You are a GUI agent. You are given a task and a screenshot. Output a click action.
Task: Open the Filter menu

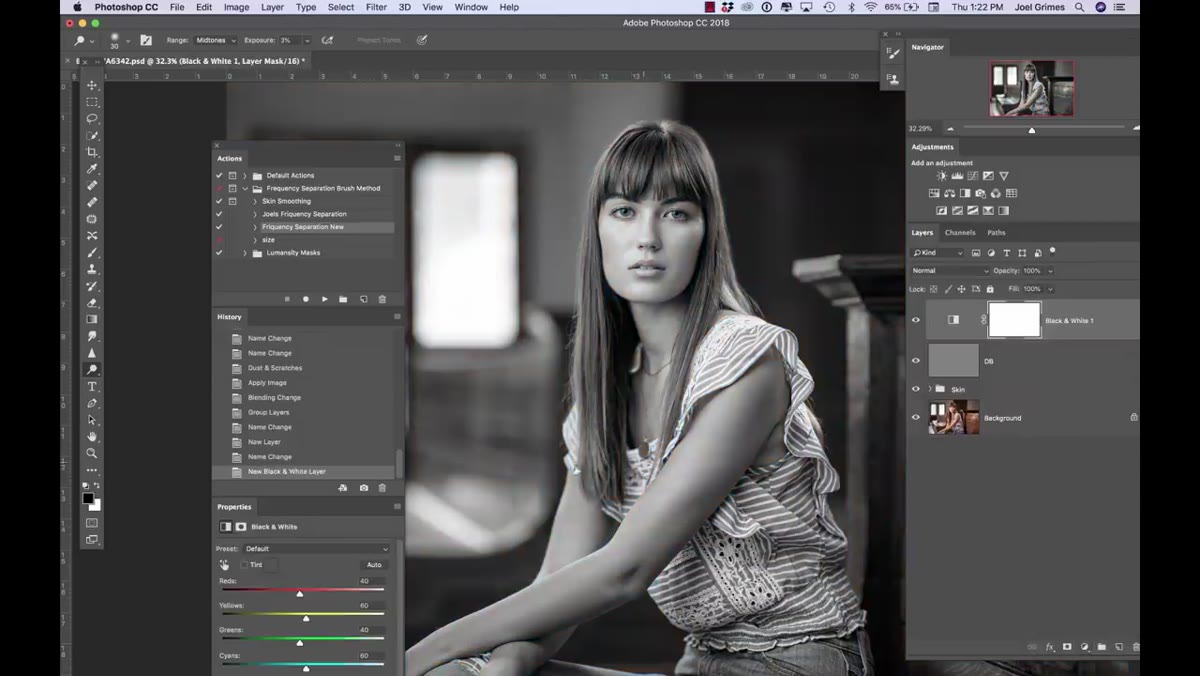[x=376, y=7]
